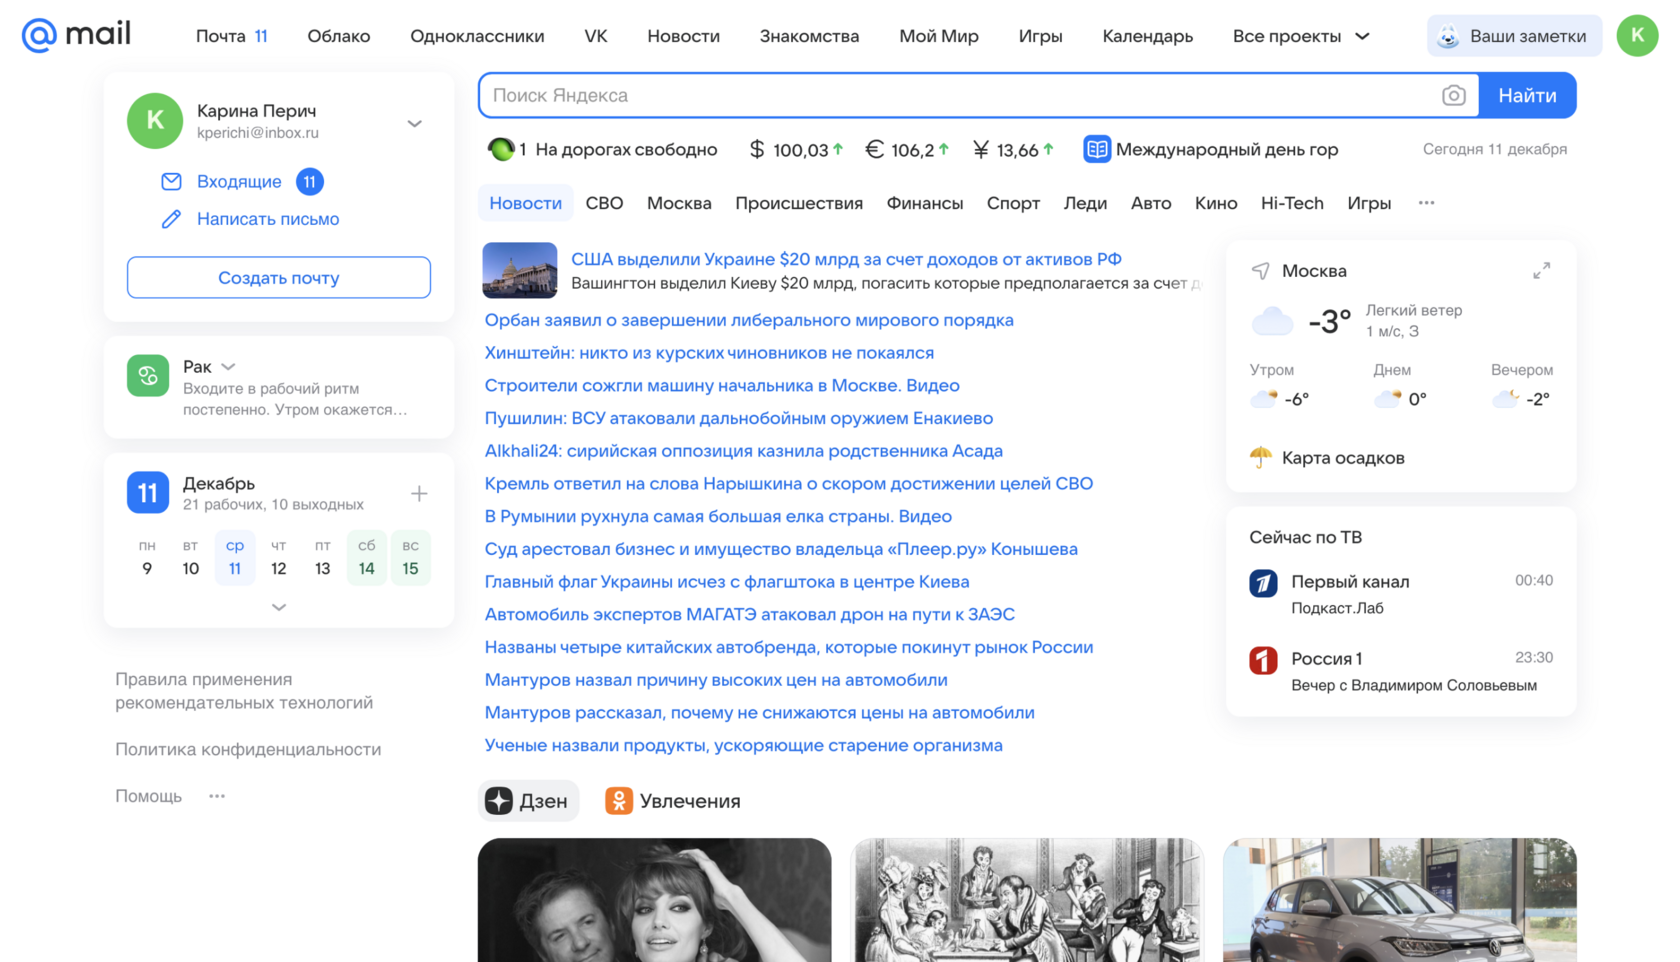Open the Игры top navigation item

[x=1040, y=36]
